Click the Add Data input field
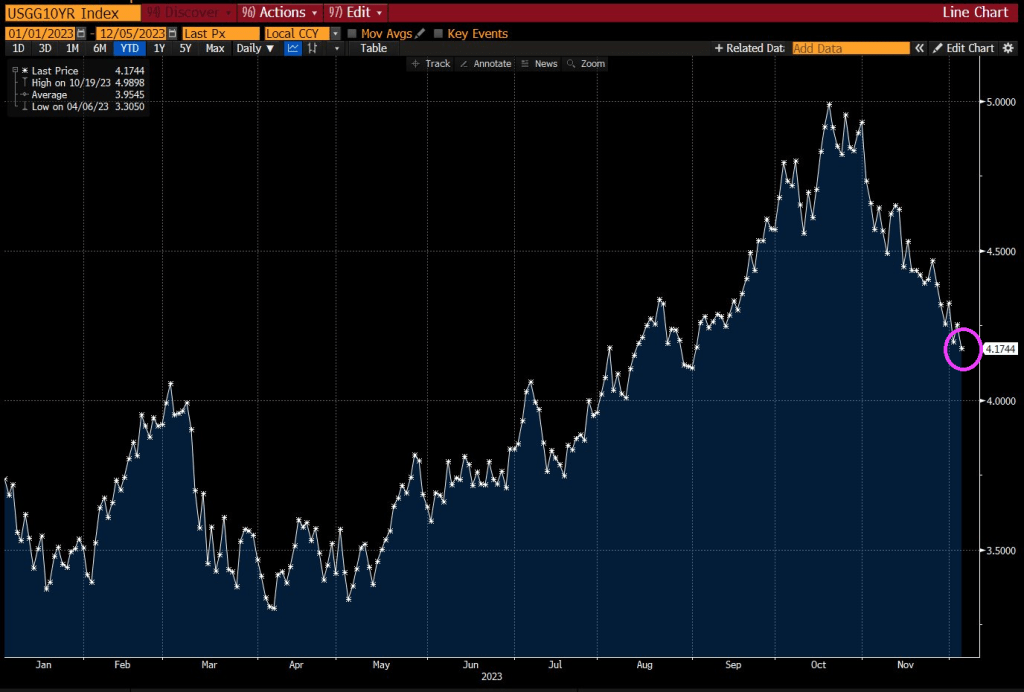The width and height of the screenshot is (1024, 692). point(850,48)
